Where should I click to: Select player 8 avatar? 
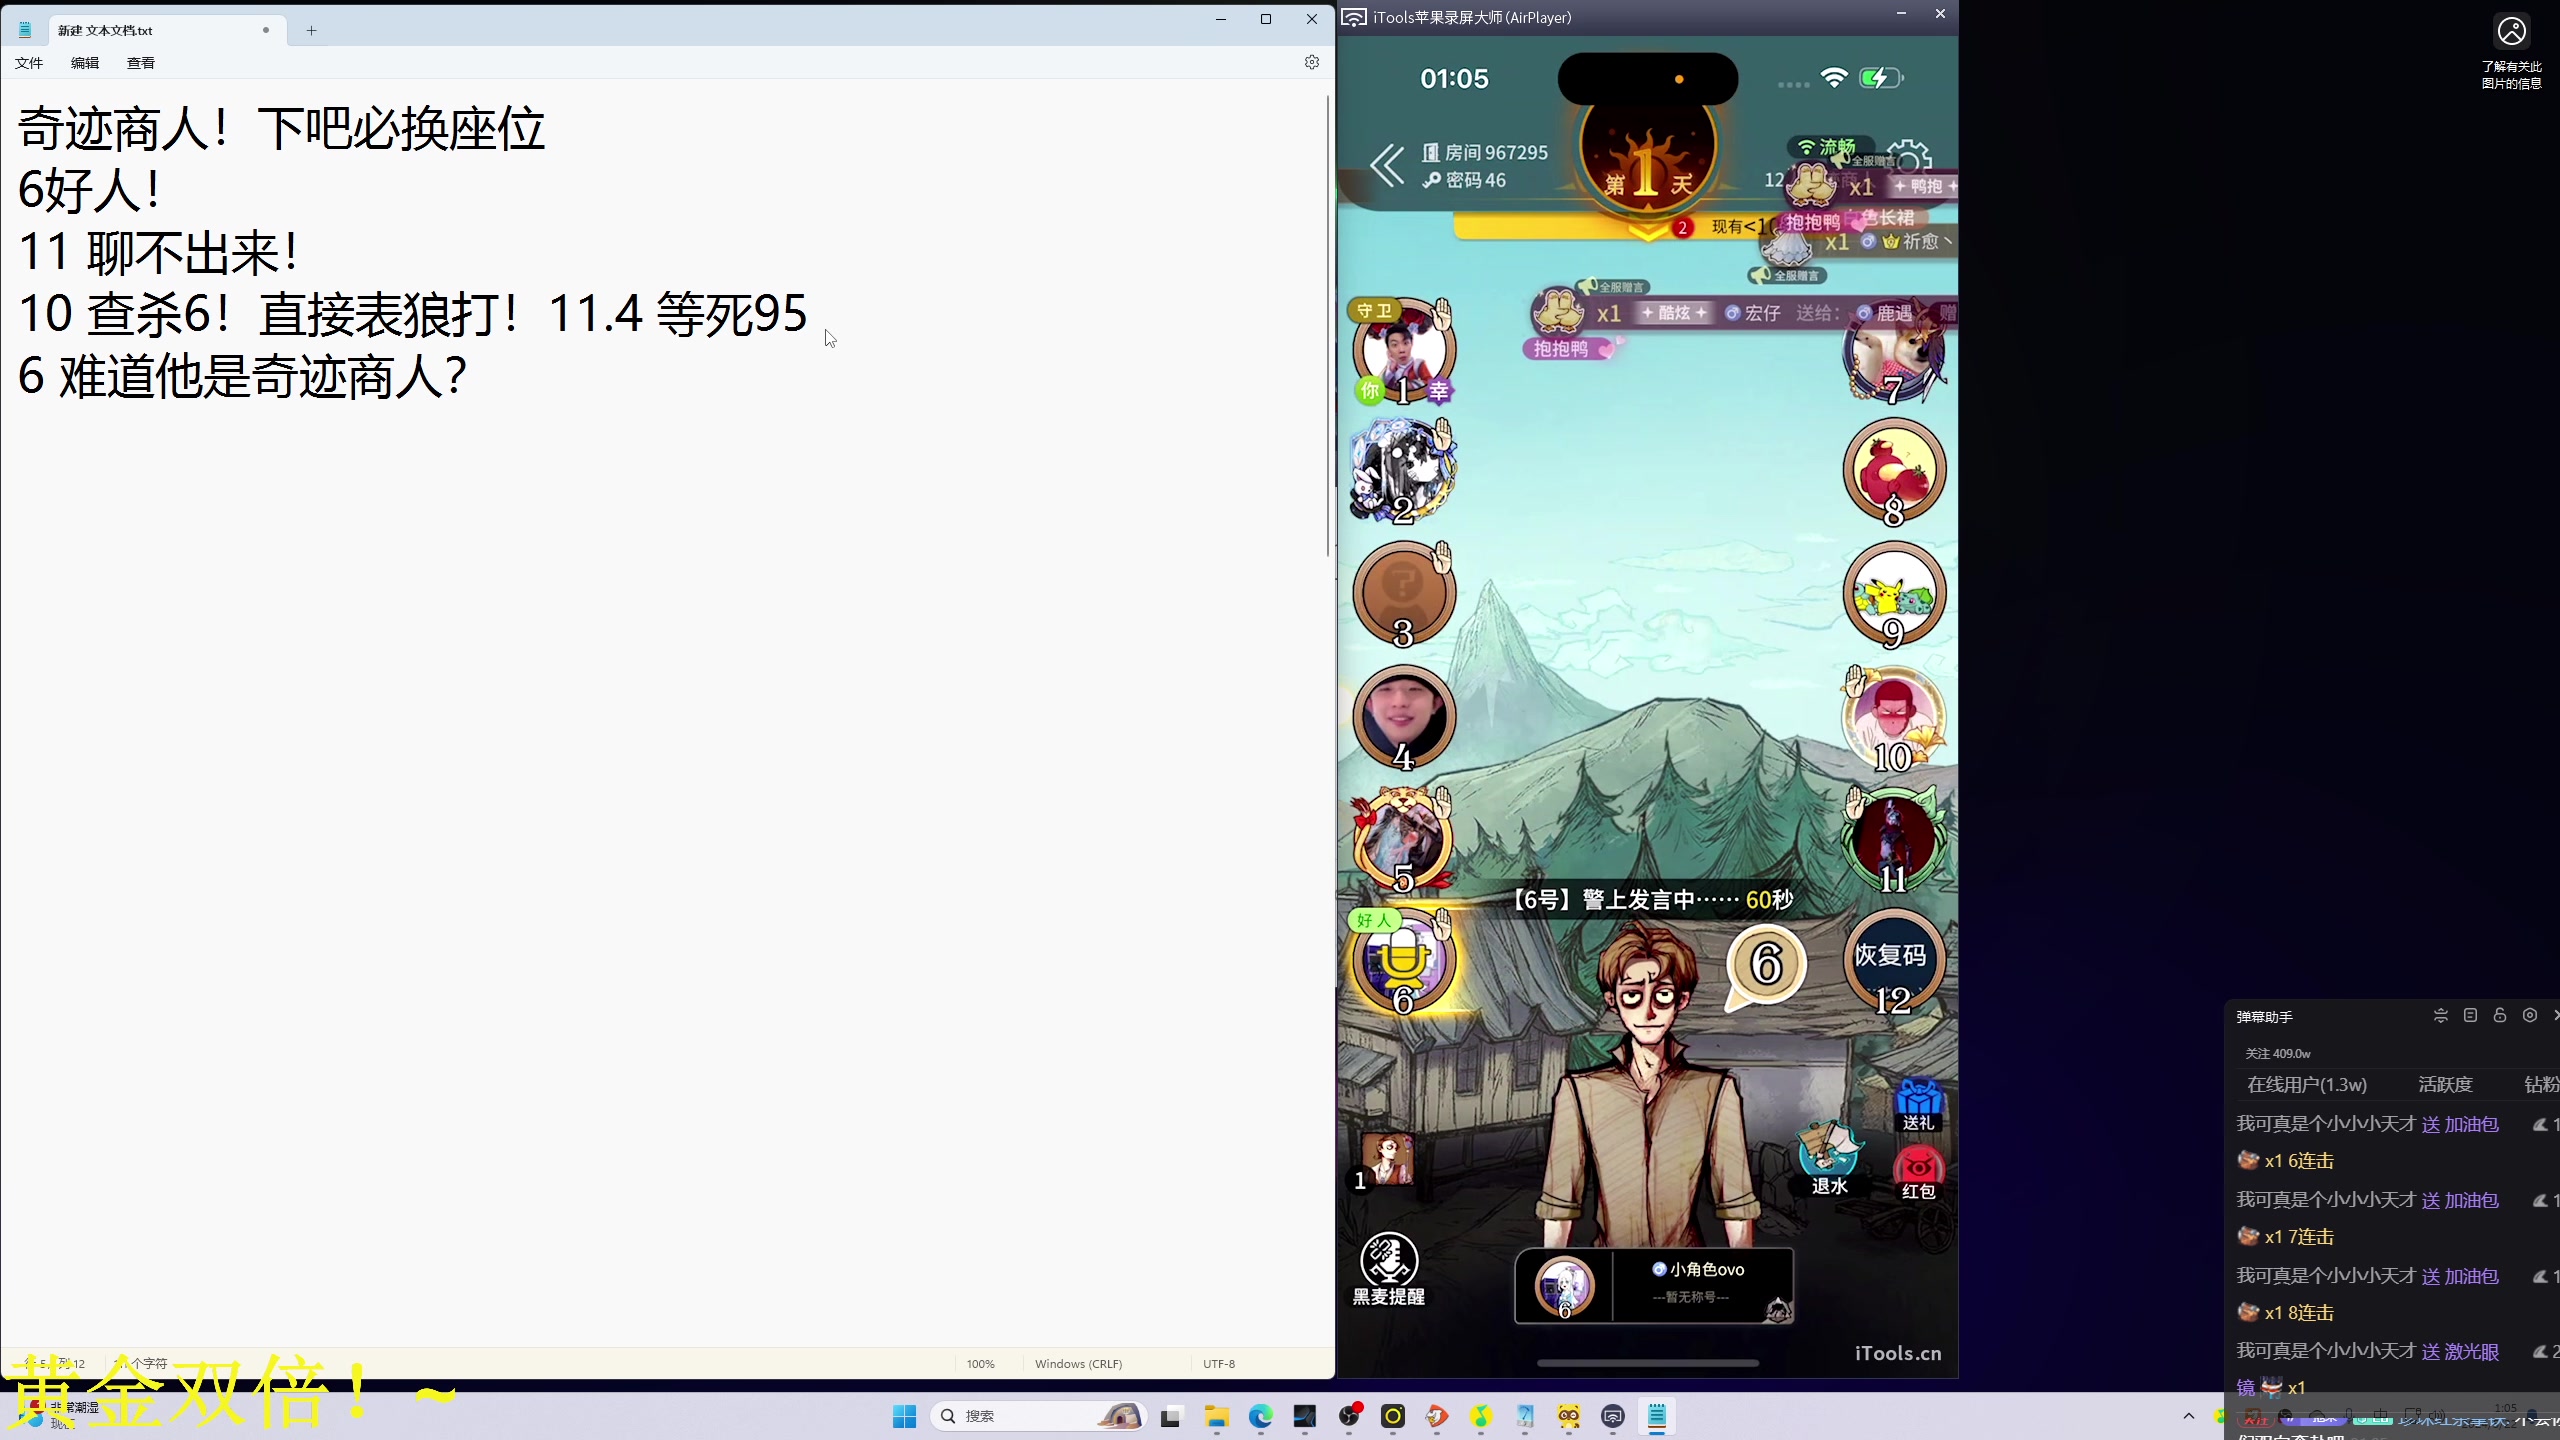pyautogui.click(x=1894, y=471)
